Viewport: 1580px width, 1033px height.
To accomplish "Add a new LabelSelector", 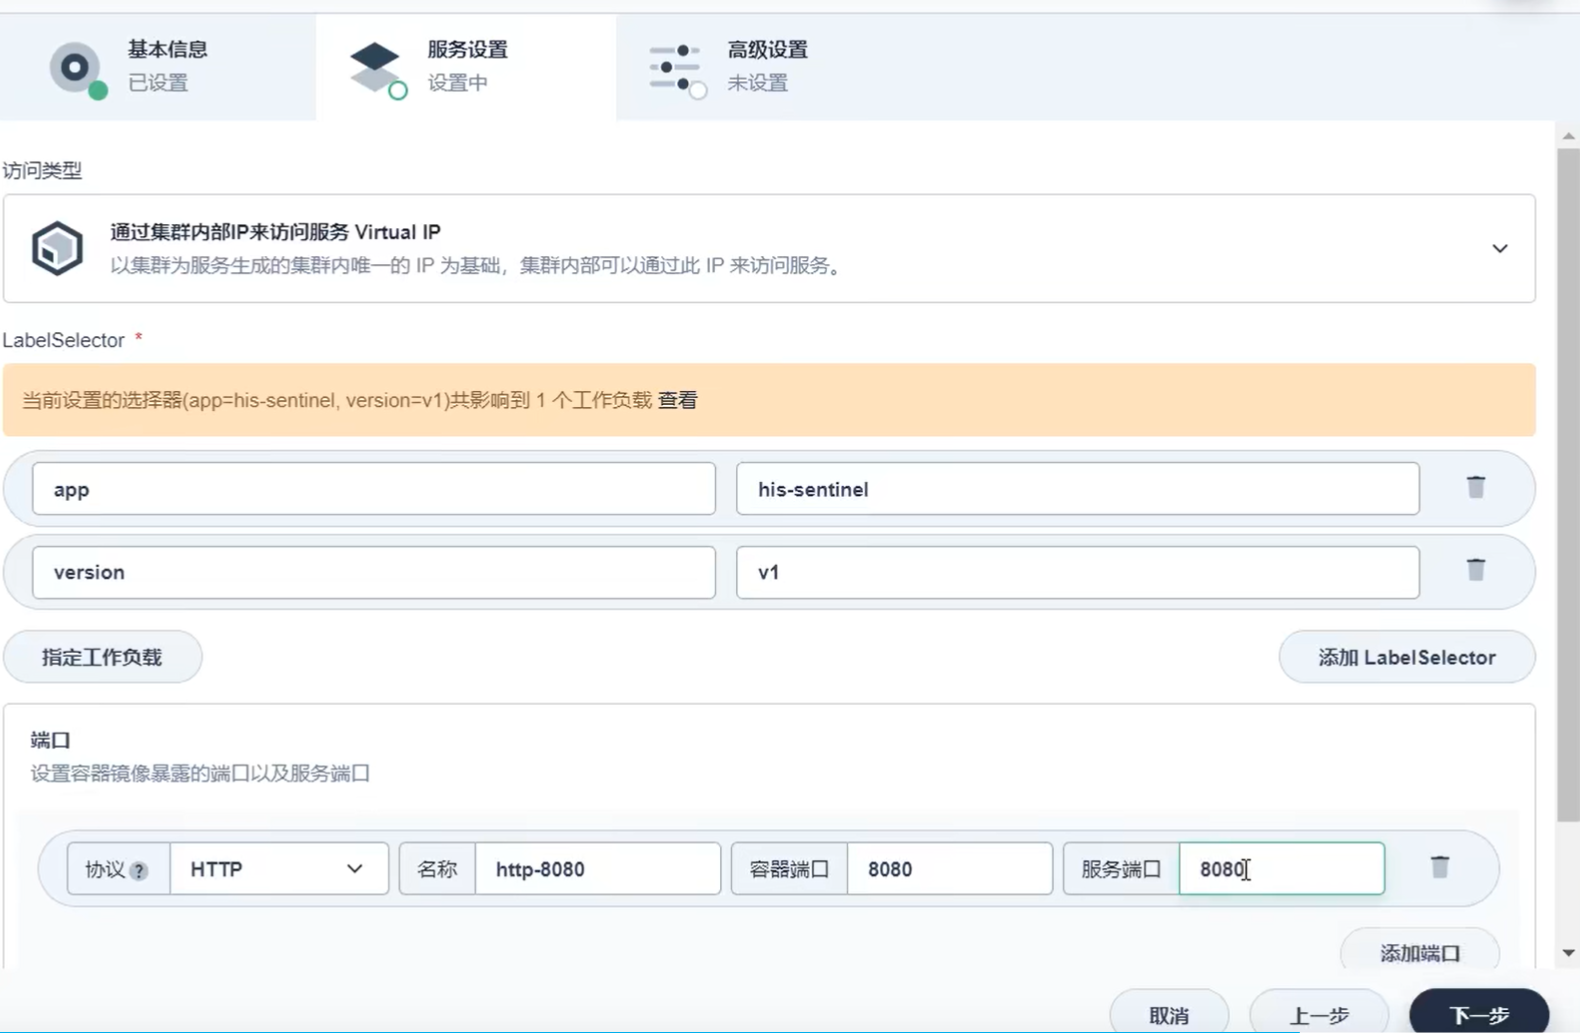I will [x=1406, y=657].
